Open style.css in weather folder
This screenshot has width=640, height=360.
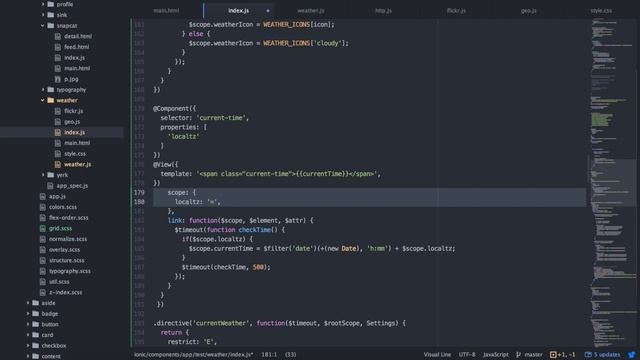[75, 153]
